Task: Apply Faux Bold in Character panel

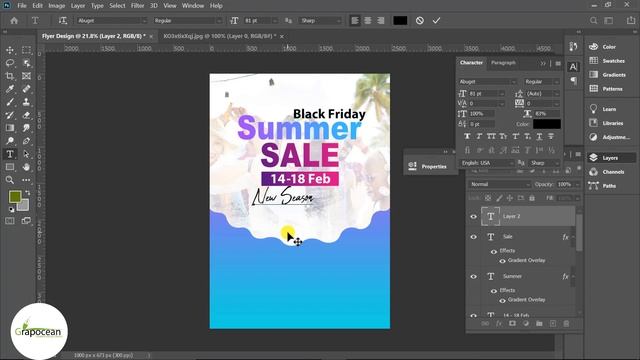Action: pyautogui.click(x=467, y=136)
